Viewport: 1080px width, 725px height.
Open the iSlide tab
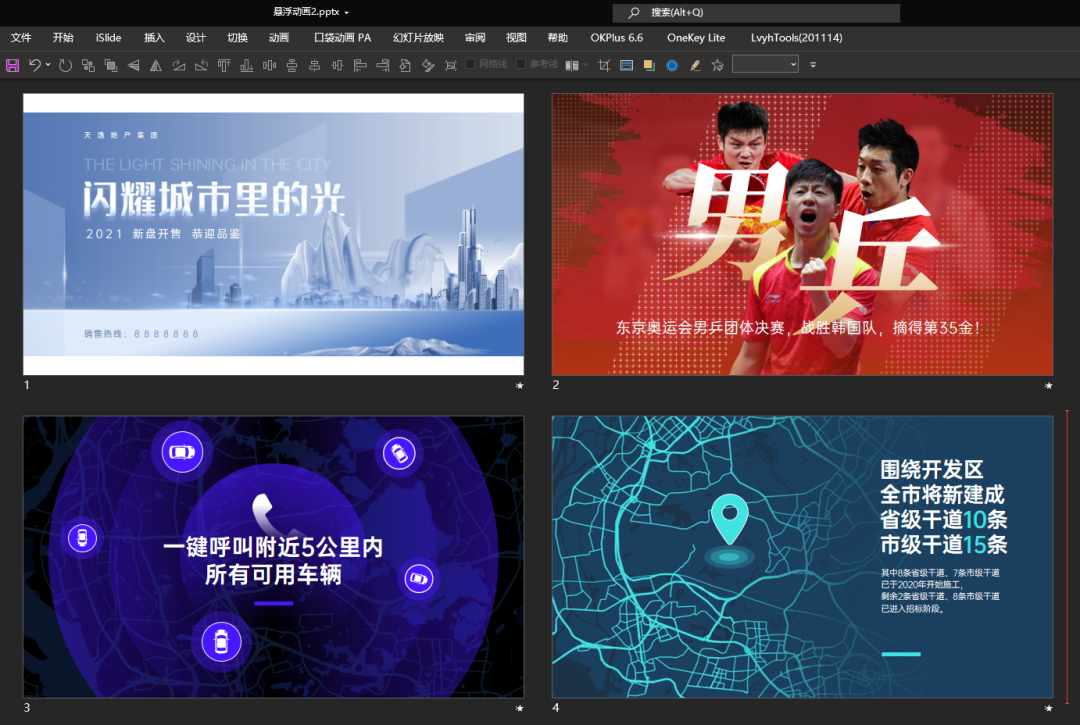click(108, 38)
